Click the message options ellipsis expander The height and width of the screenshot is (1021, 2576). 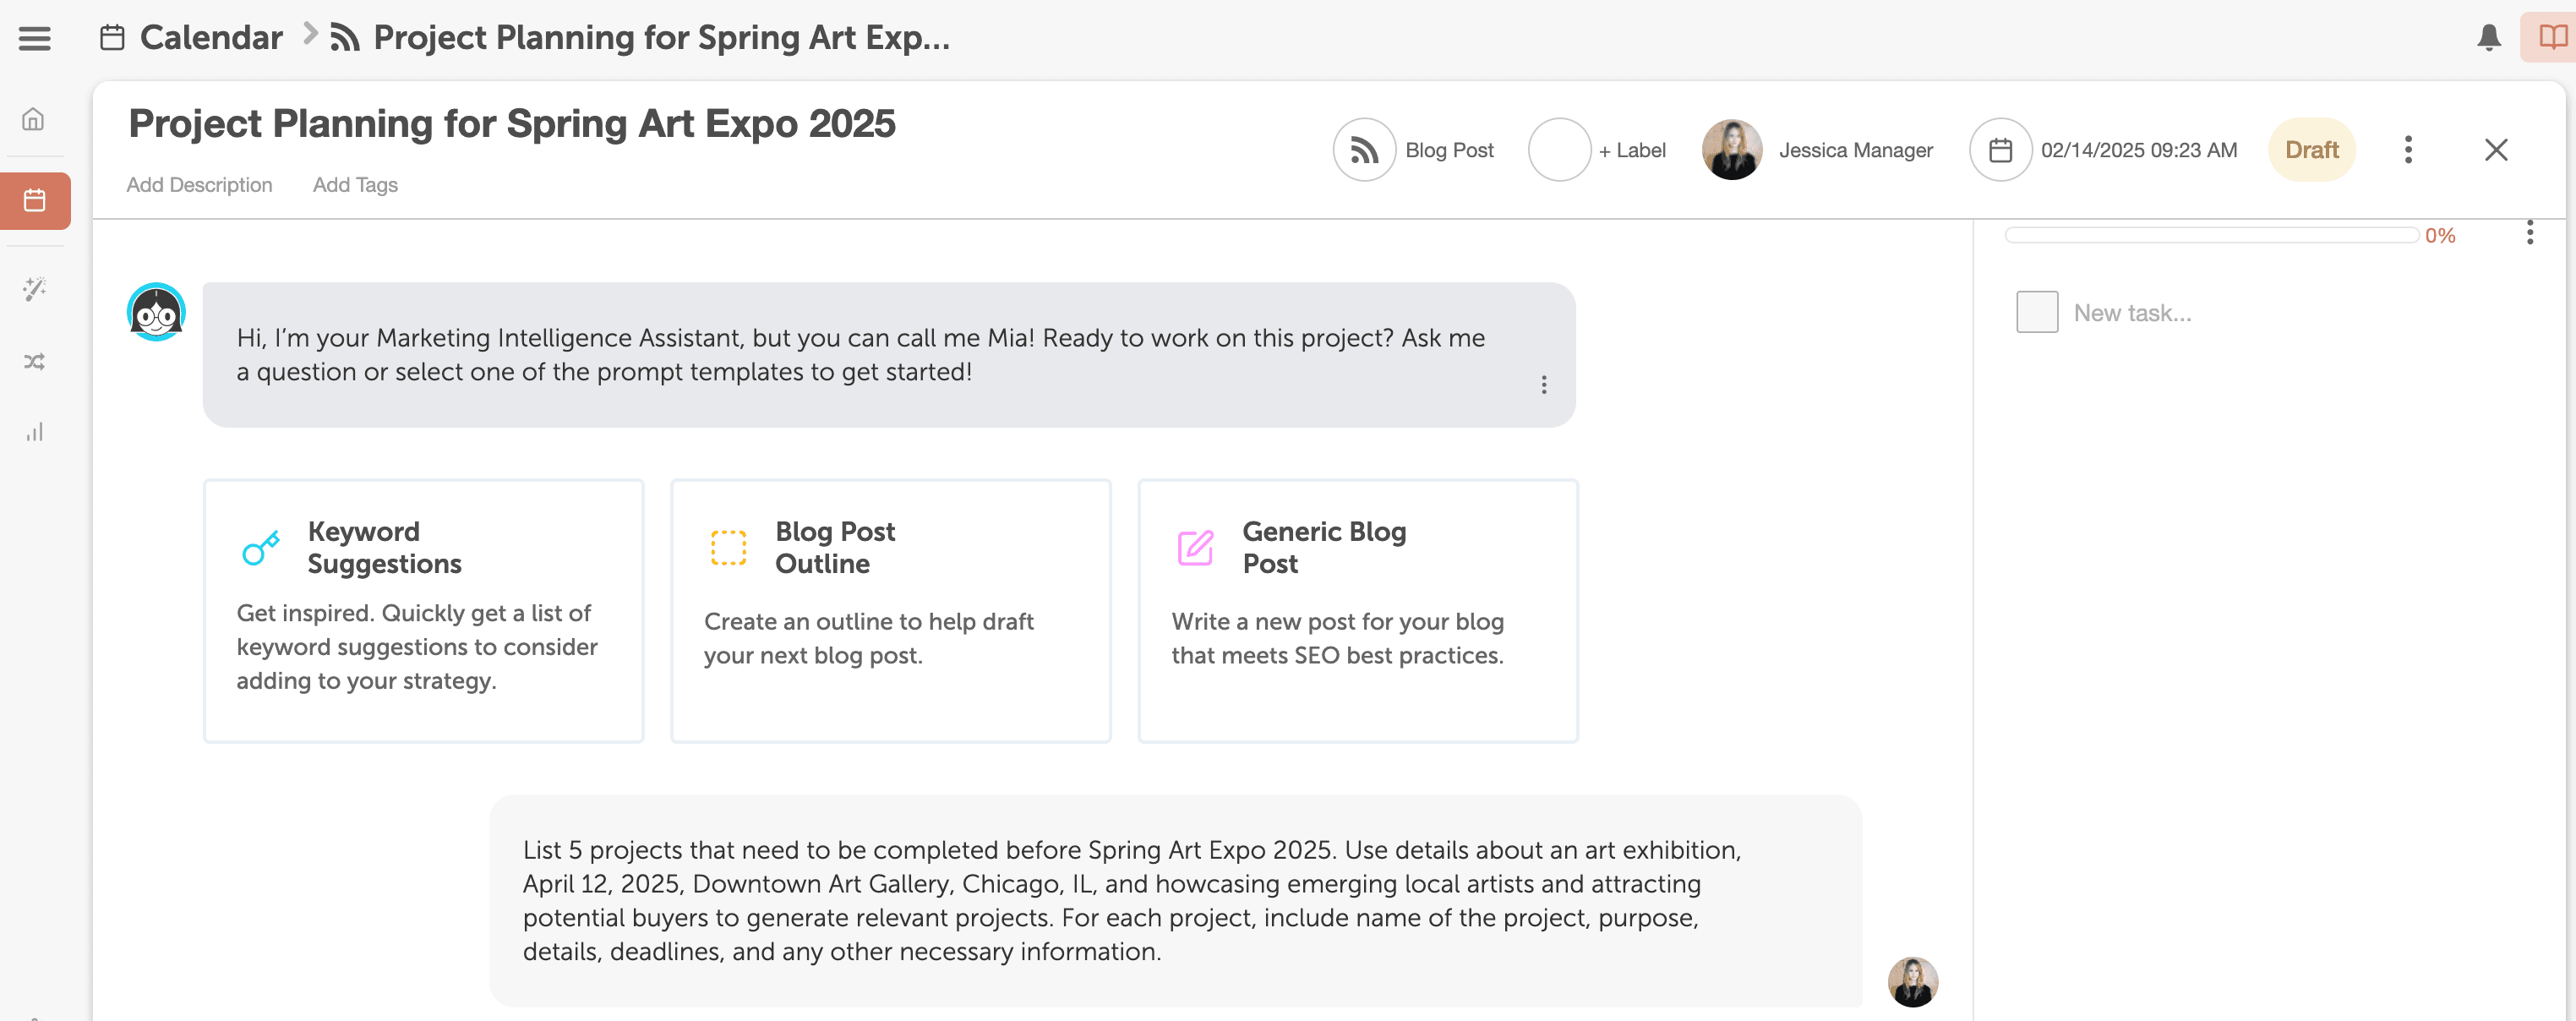[1542, 386]
